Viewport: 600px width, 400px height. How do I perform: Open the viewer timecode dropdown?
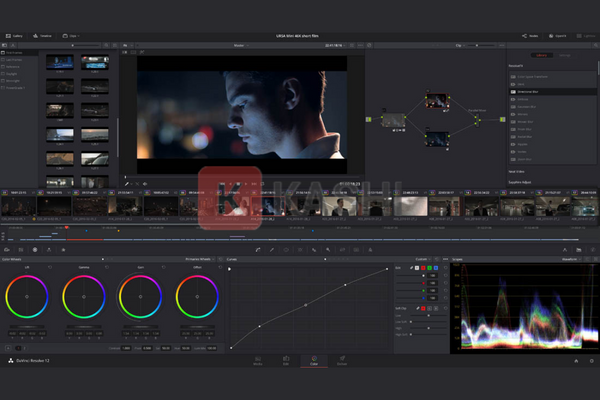(x=335, y=45)
